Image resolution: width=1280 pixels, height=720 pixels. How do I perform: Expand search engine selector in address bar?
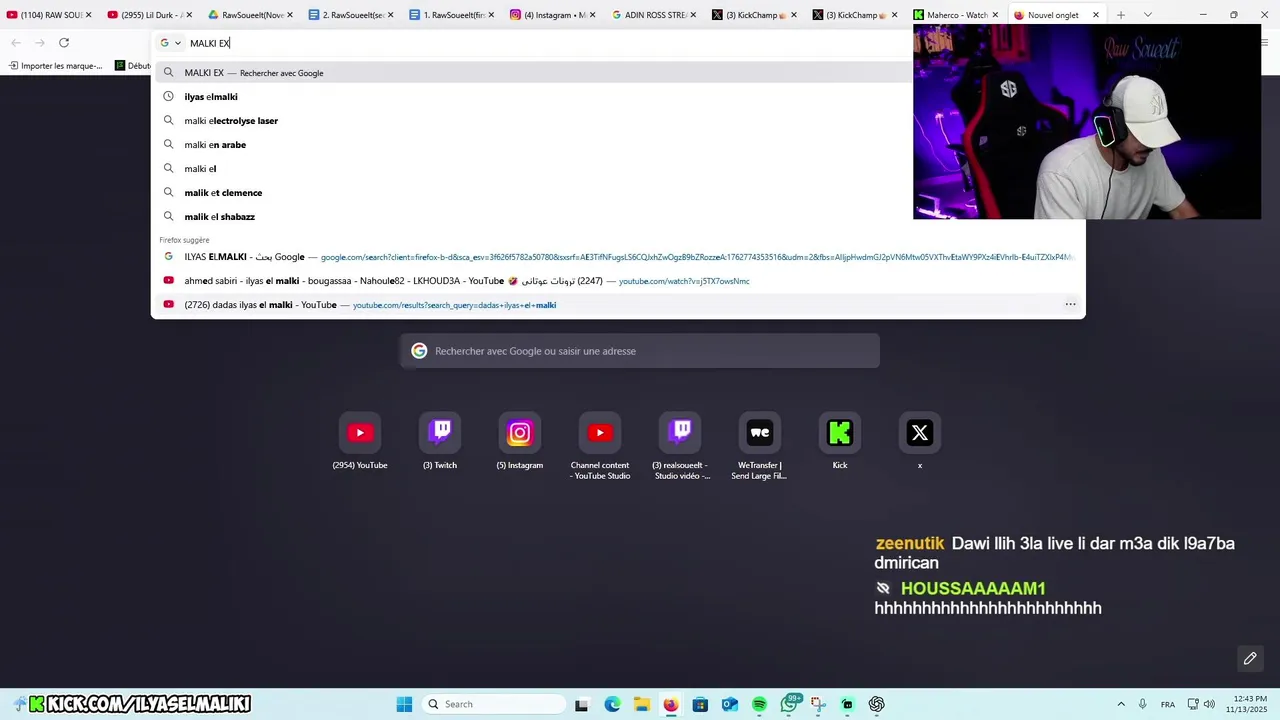[170, 43]
